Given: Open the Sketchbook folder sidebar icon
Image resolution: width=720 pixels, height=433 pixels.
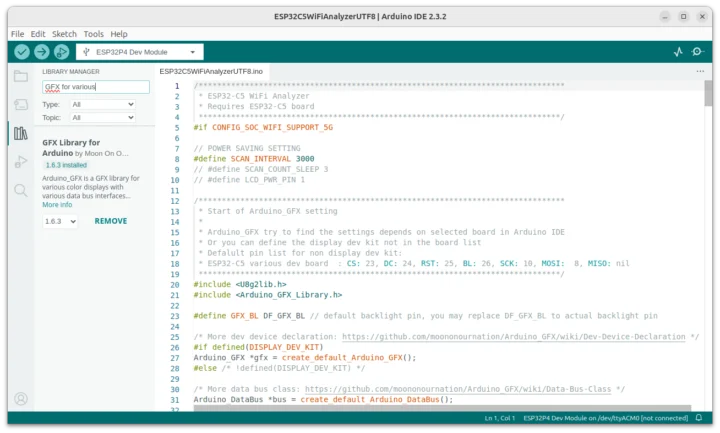Looking at the screenshot, I should (x=20, y=76).
